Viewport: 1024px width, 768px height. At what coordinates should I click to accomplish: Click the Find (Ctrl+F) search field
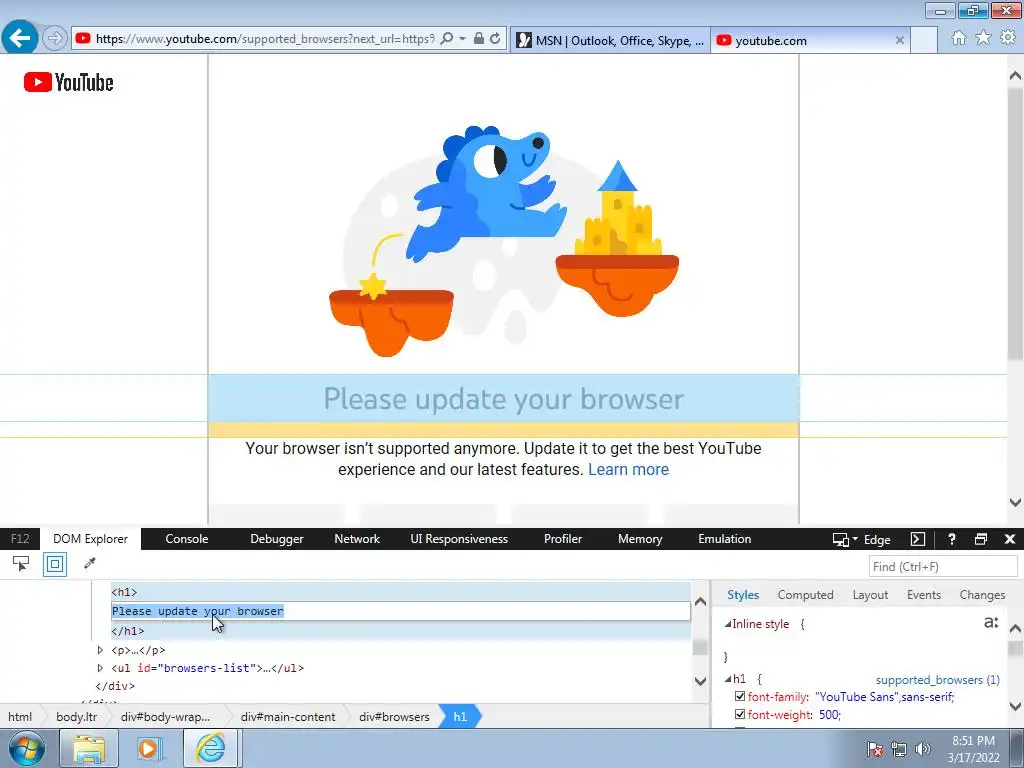tap(943, 566)
